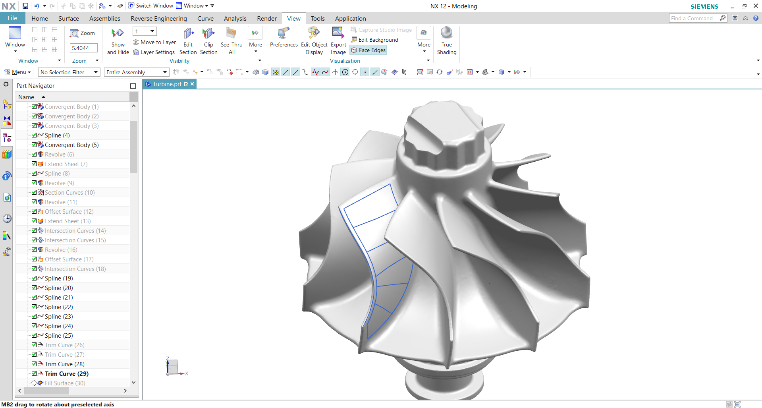Click the zoom scale input field
Screen dimensions: 762x408
(84, 48)
